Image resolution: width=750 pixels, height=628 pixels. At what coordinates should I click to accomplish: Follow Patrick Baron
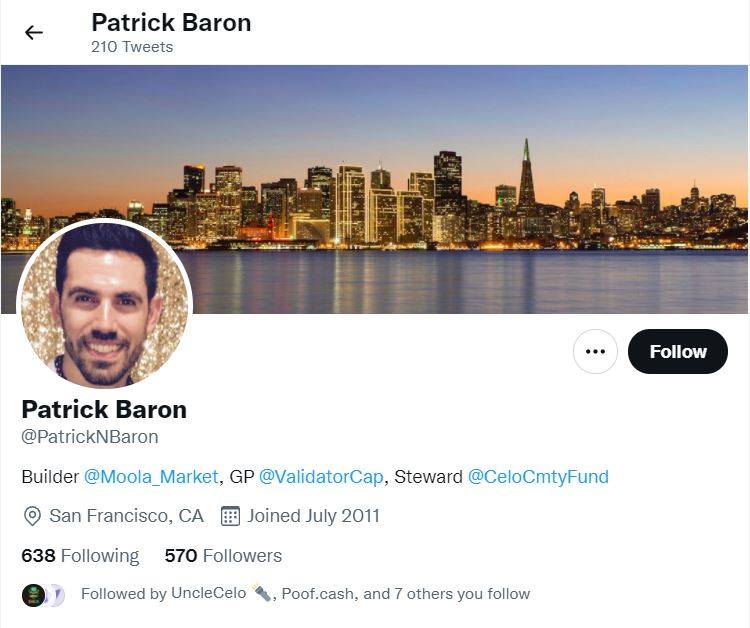coord(678,352)
